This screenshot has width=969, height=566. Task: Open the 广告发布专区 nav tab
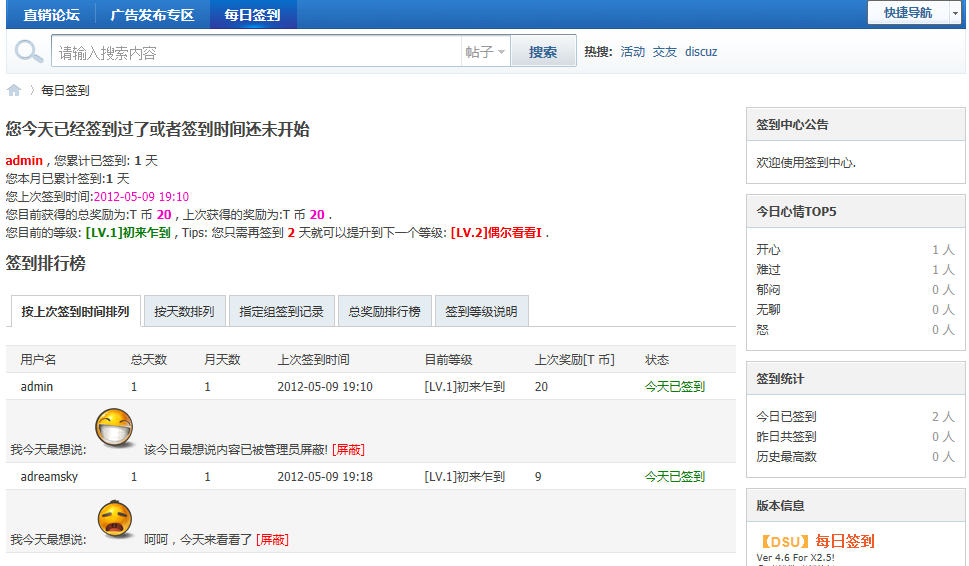click(152, 15)
